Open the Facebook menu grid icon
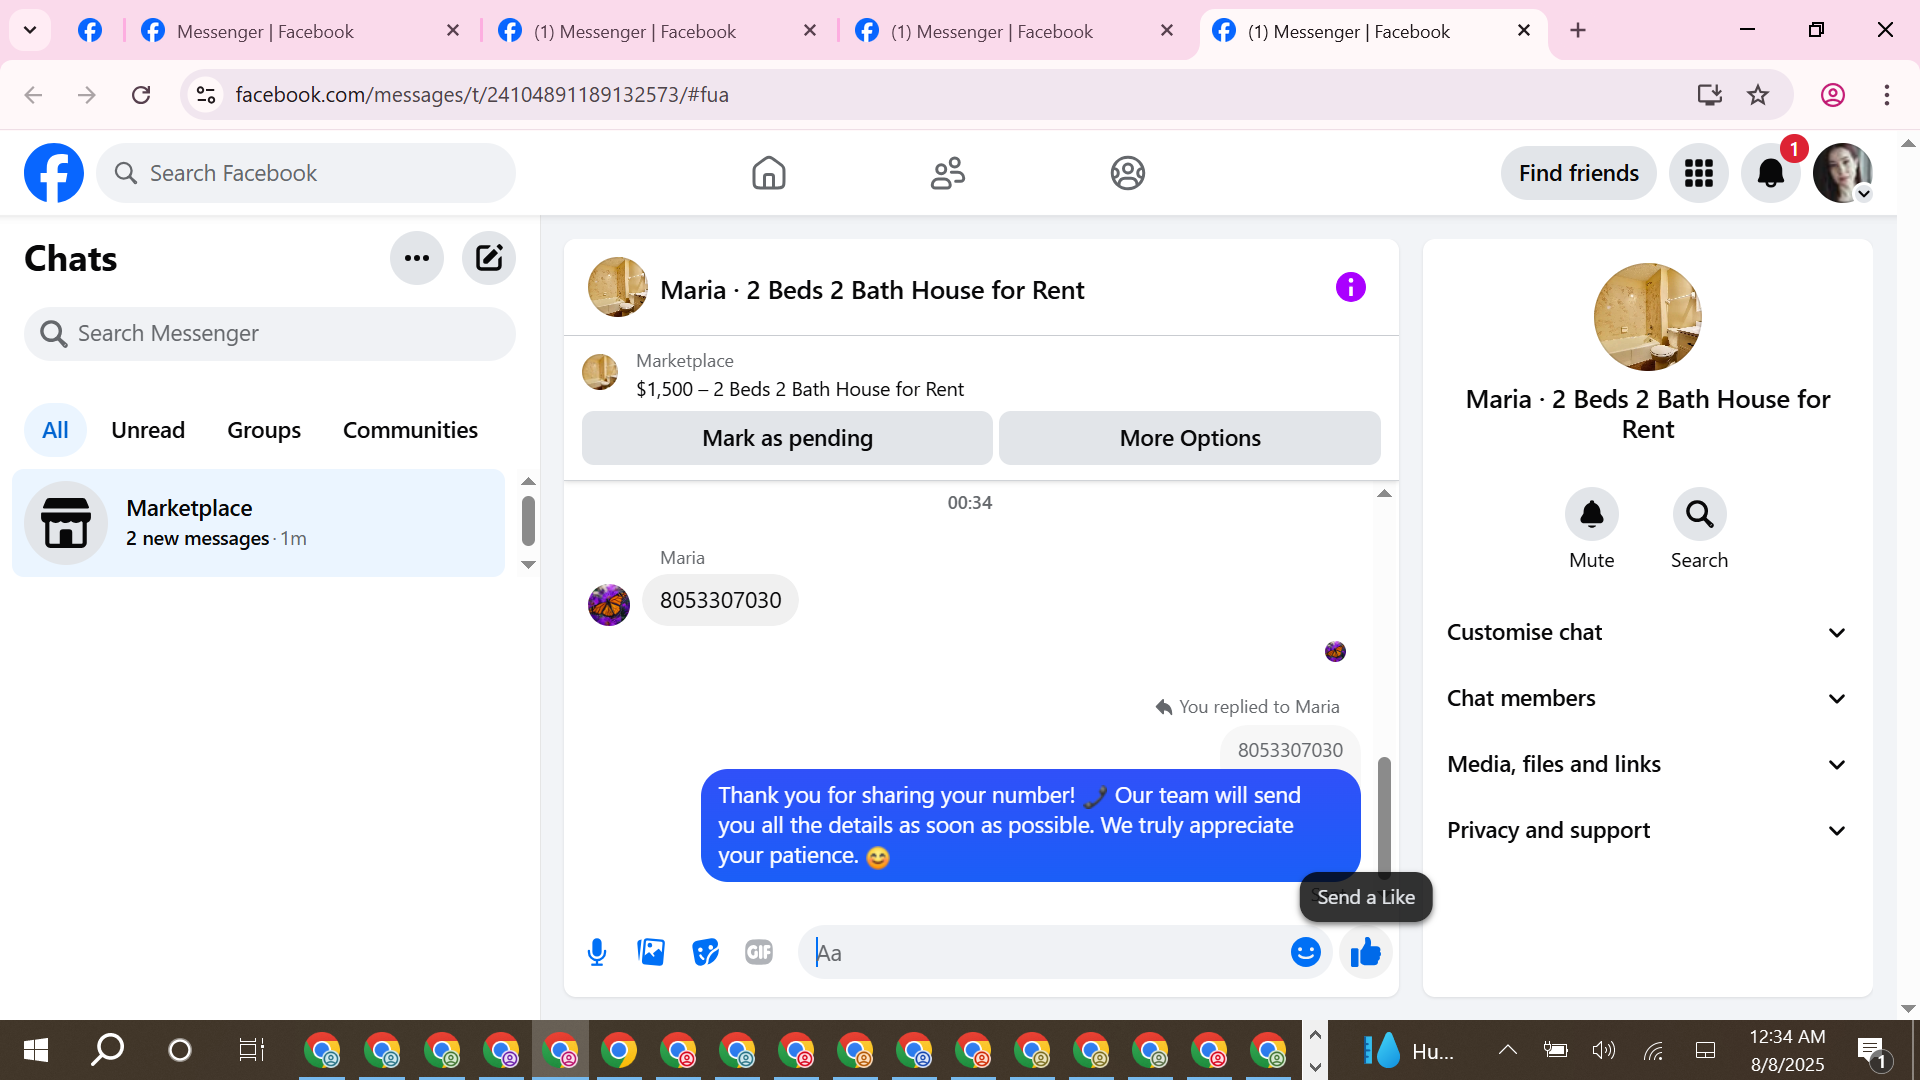Screen dimensions: 1920x1080 1698,173
